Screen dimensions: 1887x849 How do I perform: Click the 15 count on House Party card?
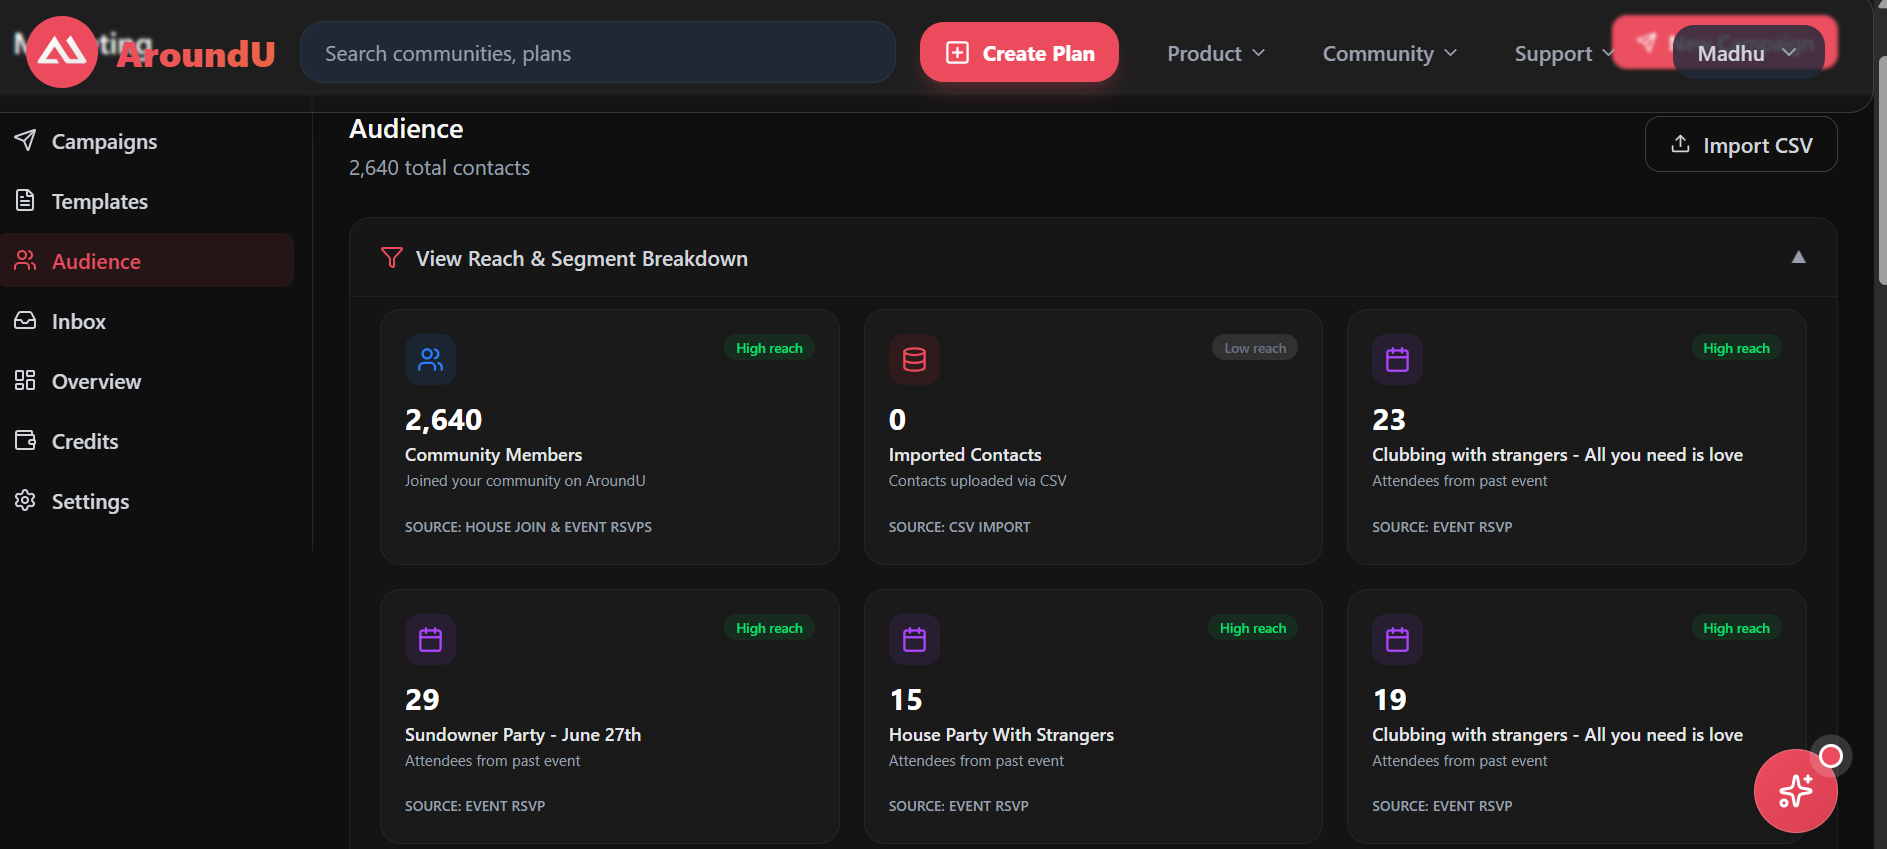[x=905, y=700]
